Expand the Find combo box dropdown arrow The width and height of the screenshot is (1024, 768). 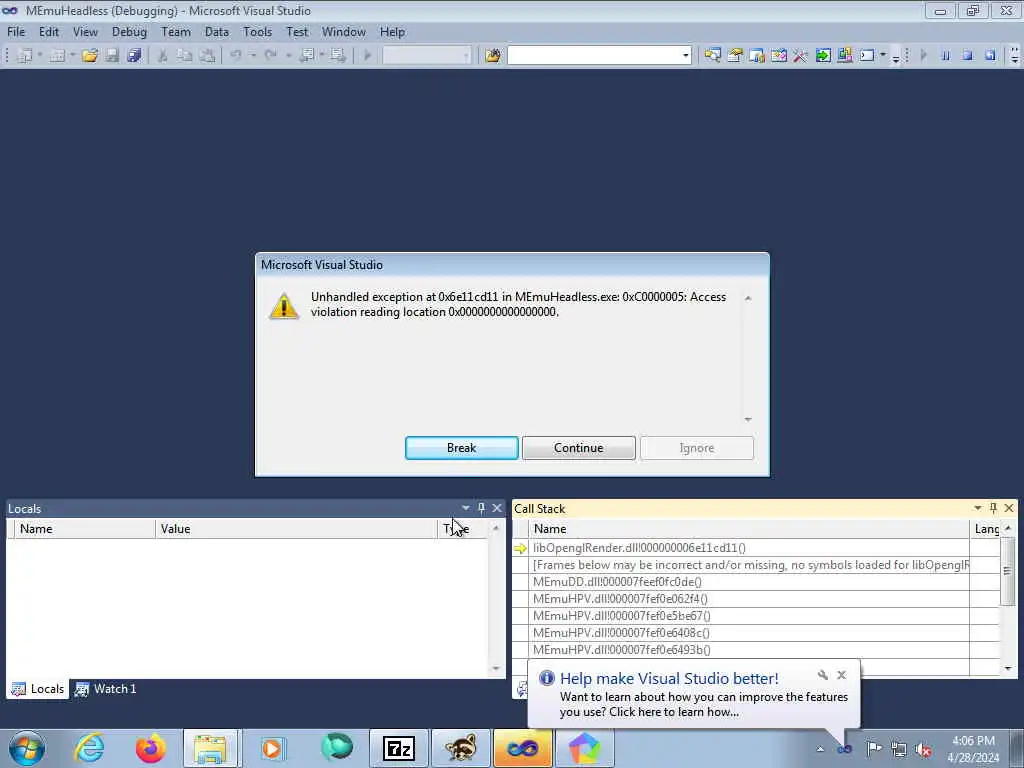[685, 56]
